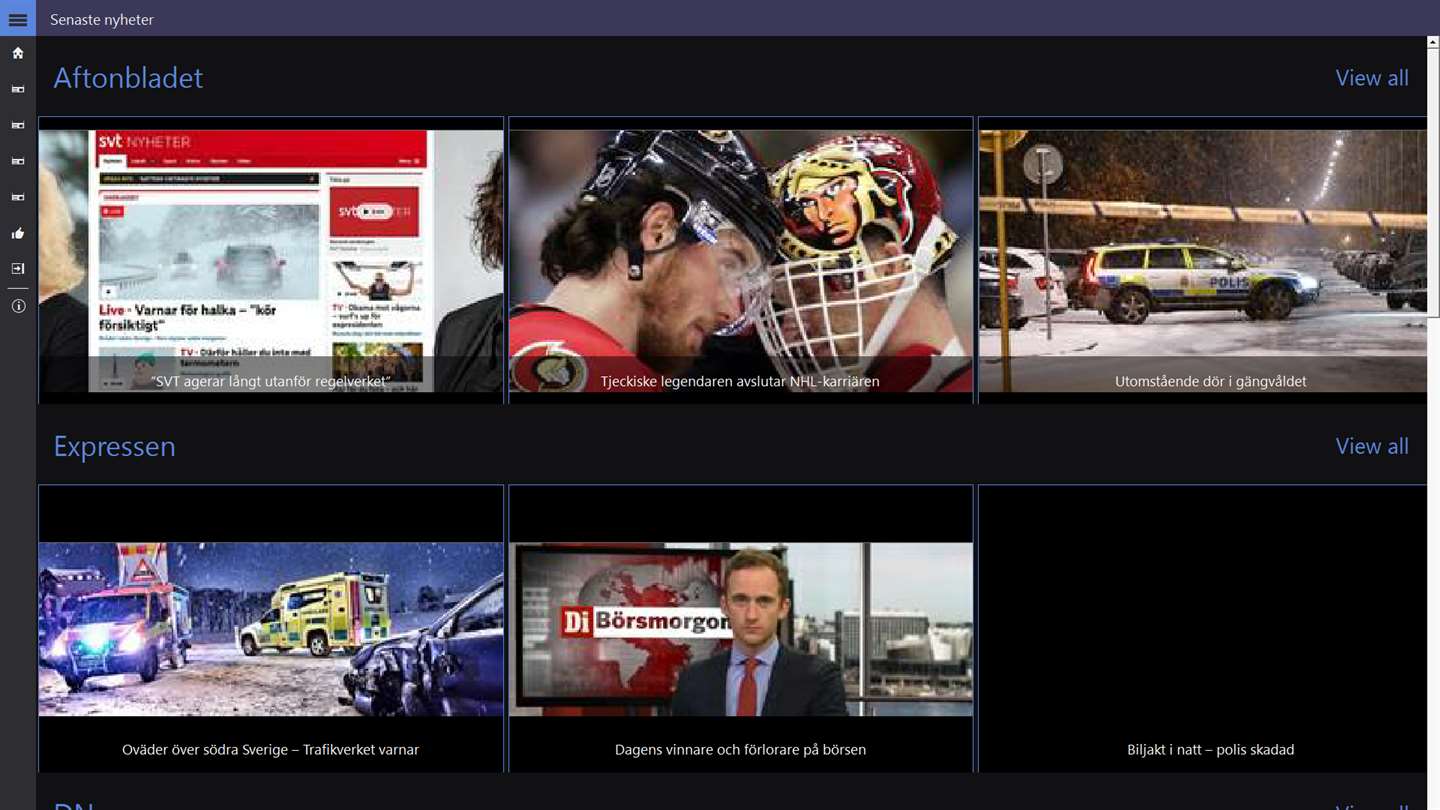Image resolution: width=1440 pixels, height=810 pixels.
Task: Click the 'Senaste nyheter' title
Action: pos(102,19)
